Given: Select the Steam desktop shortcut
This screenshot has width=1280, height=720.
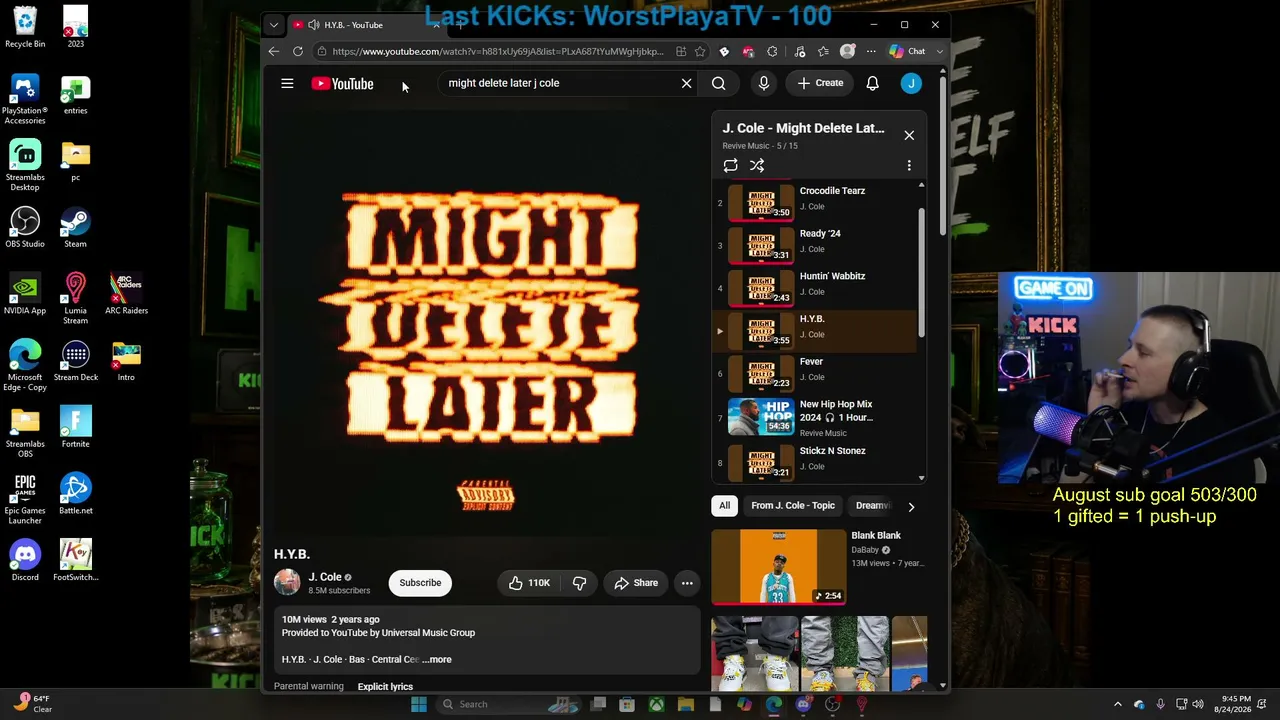Looking at the screenshot, I should (x=75, y=228).
